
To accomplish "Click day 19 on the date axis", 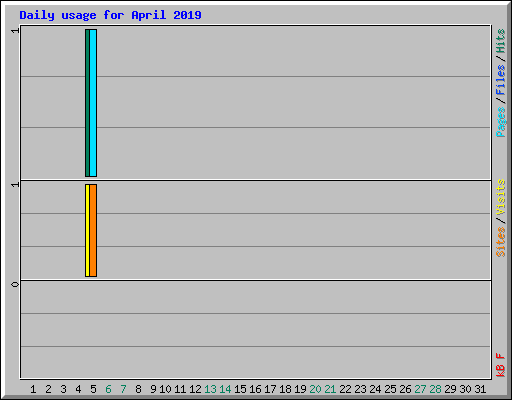I will (300, 389).
